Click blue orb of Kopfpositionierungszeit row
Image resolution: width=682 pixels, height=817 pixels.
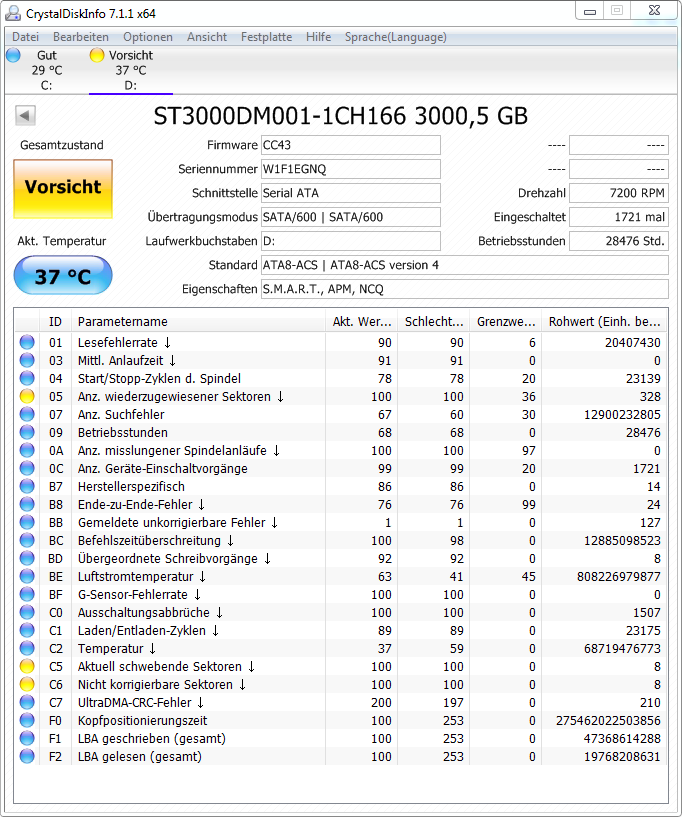coord(27,720)
